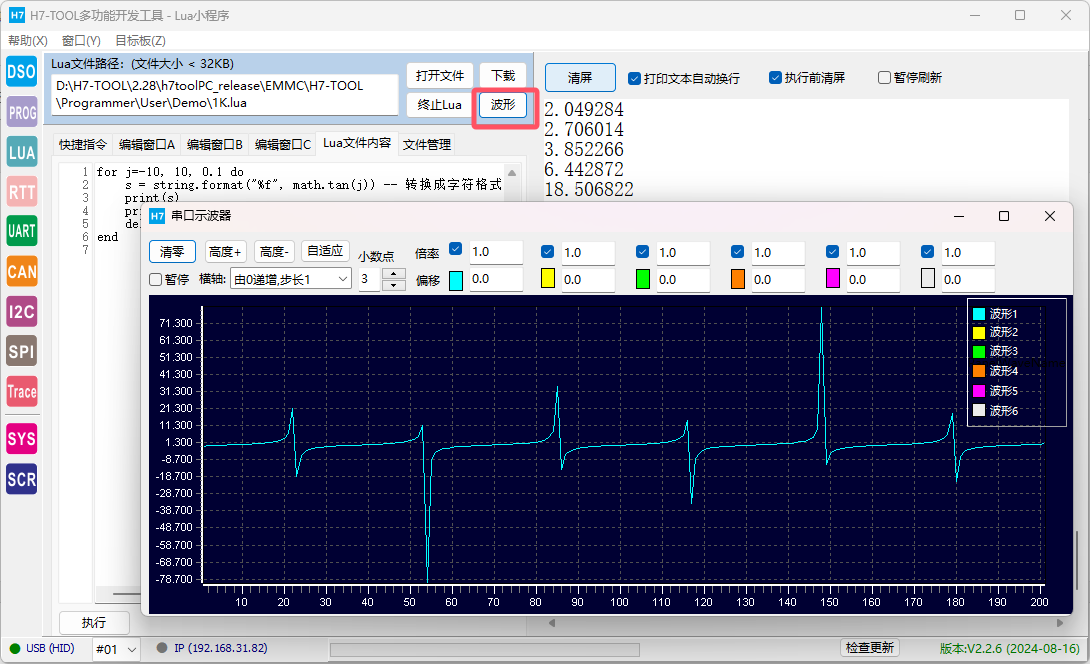Toggle the magenta waveform 5 enable checkbox
The height and width of the screenshot is (664, 1090).
832,252
